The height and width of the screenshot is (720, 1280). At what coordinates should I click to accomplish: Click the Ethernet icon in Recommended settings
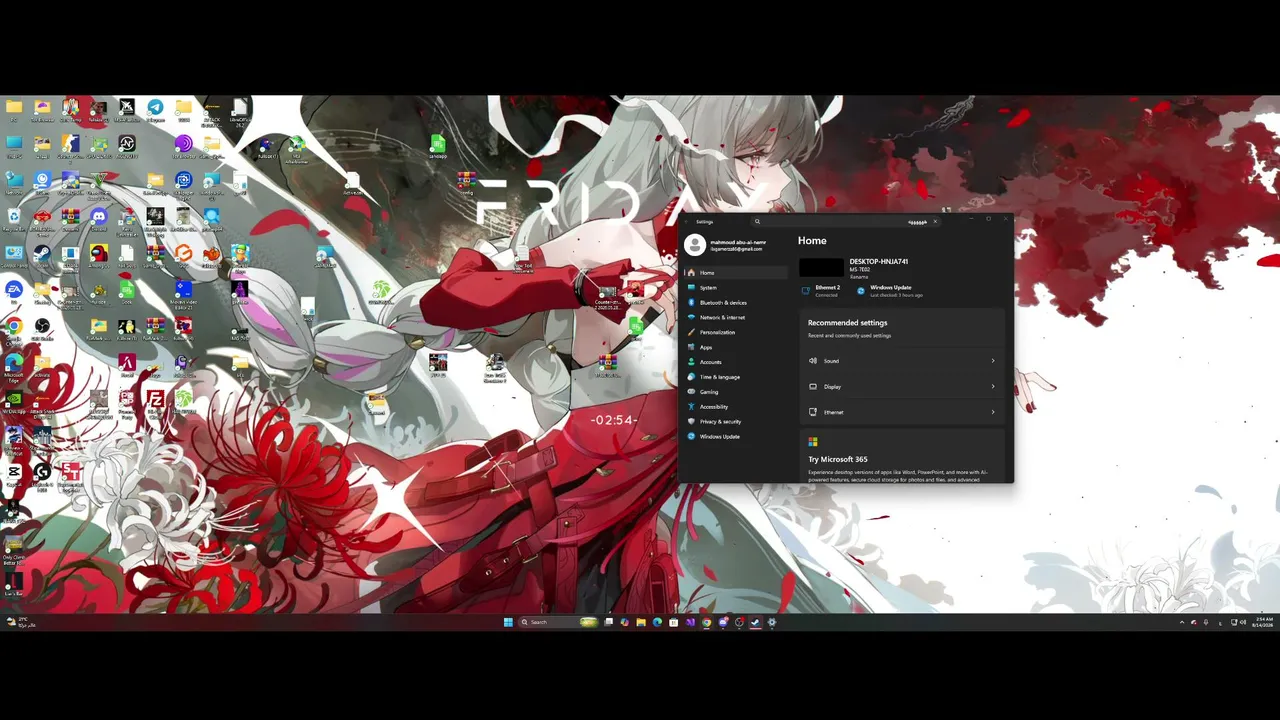pos(813,412)
